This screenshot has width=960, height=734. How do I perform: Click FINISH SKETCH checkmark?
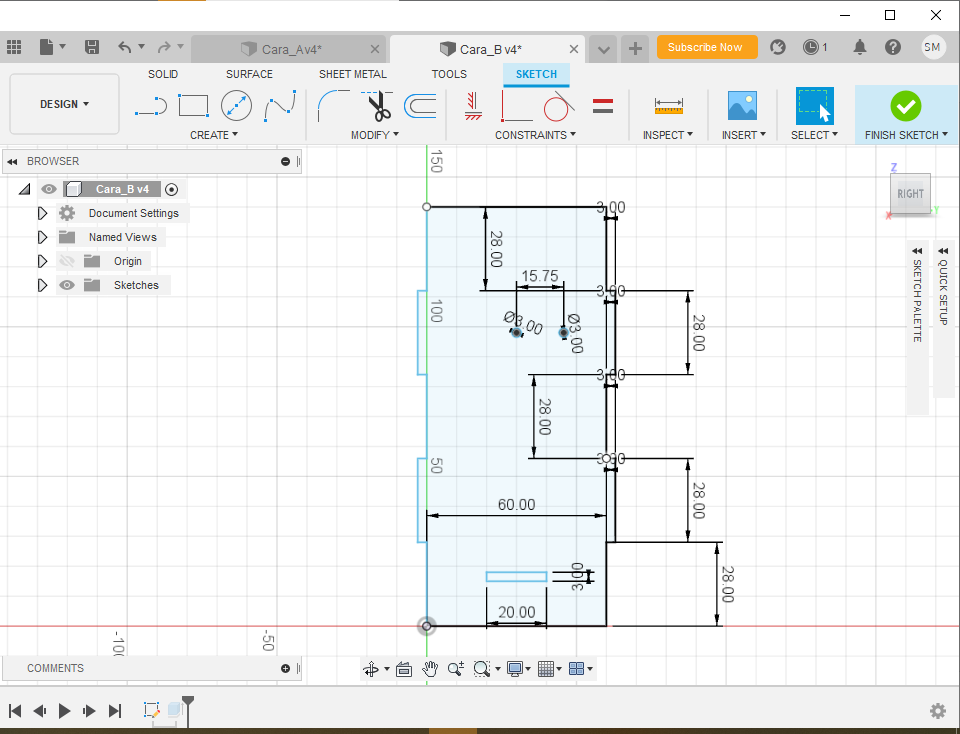point(906,107)
